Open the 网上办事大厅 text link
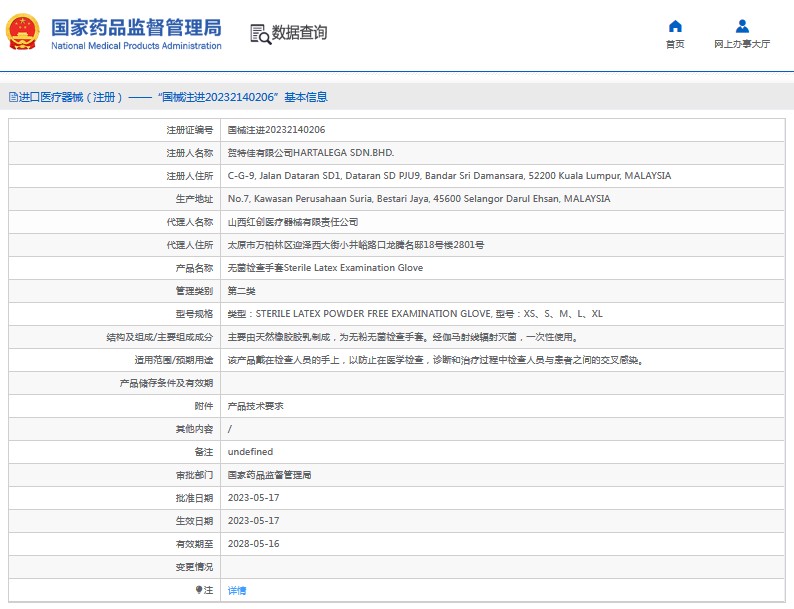 tap(742, 44)
